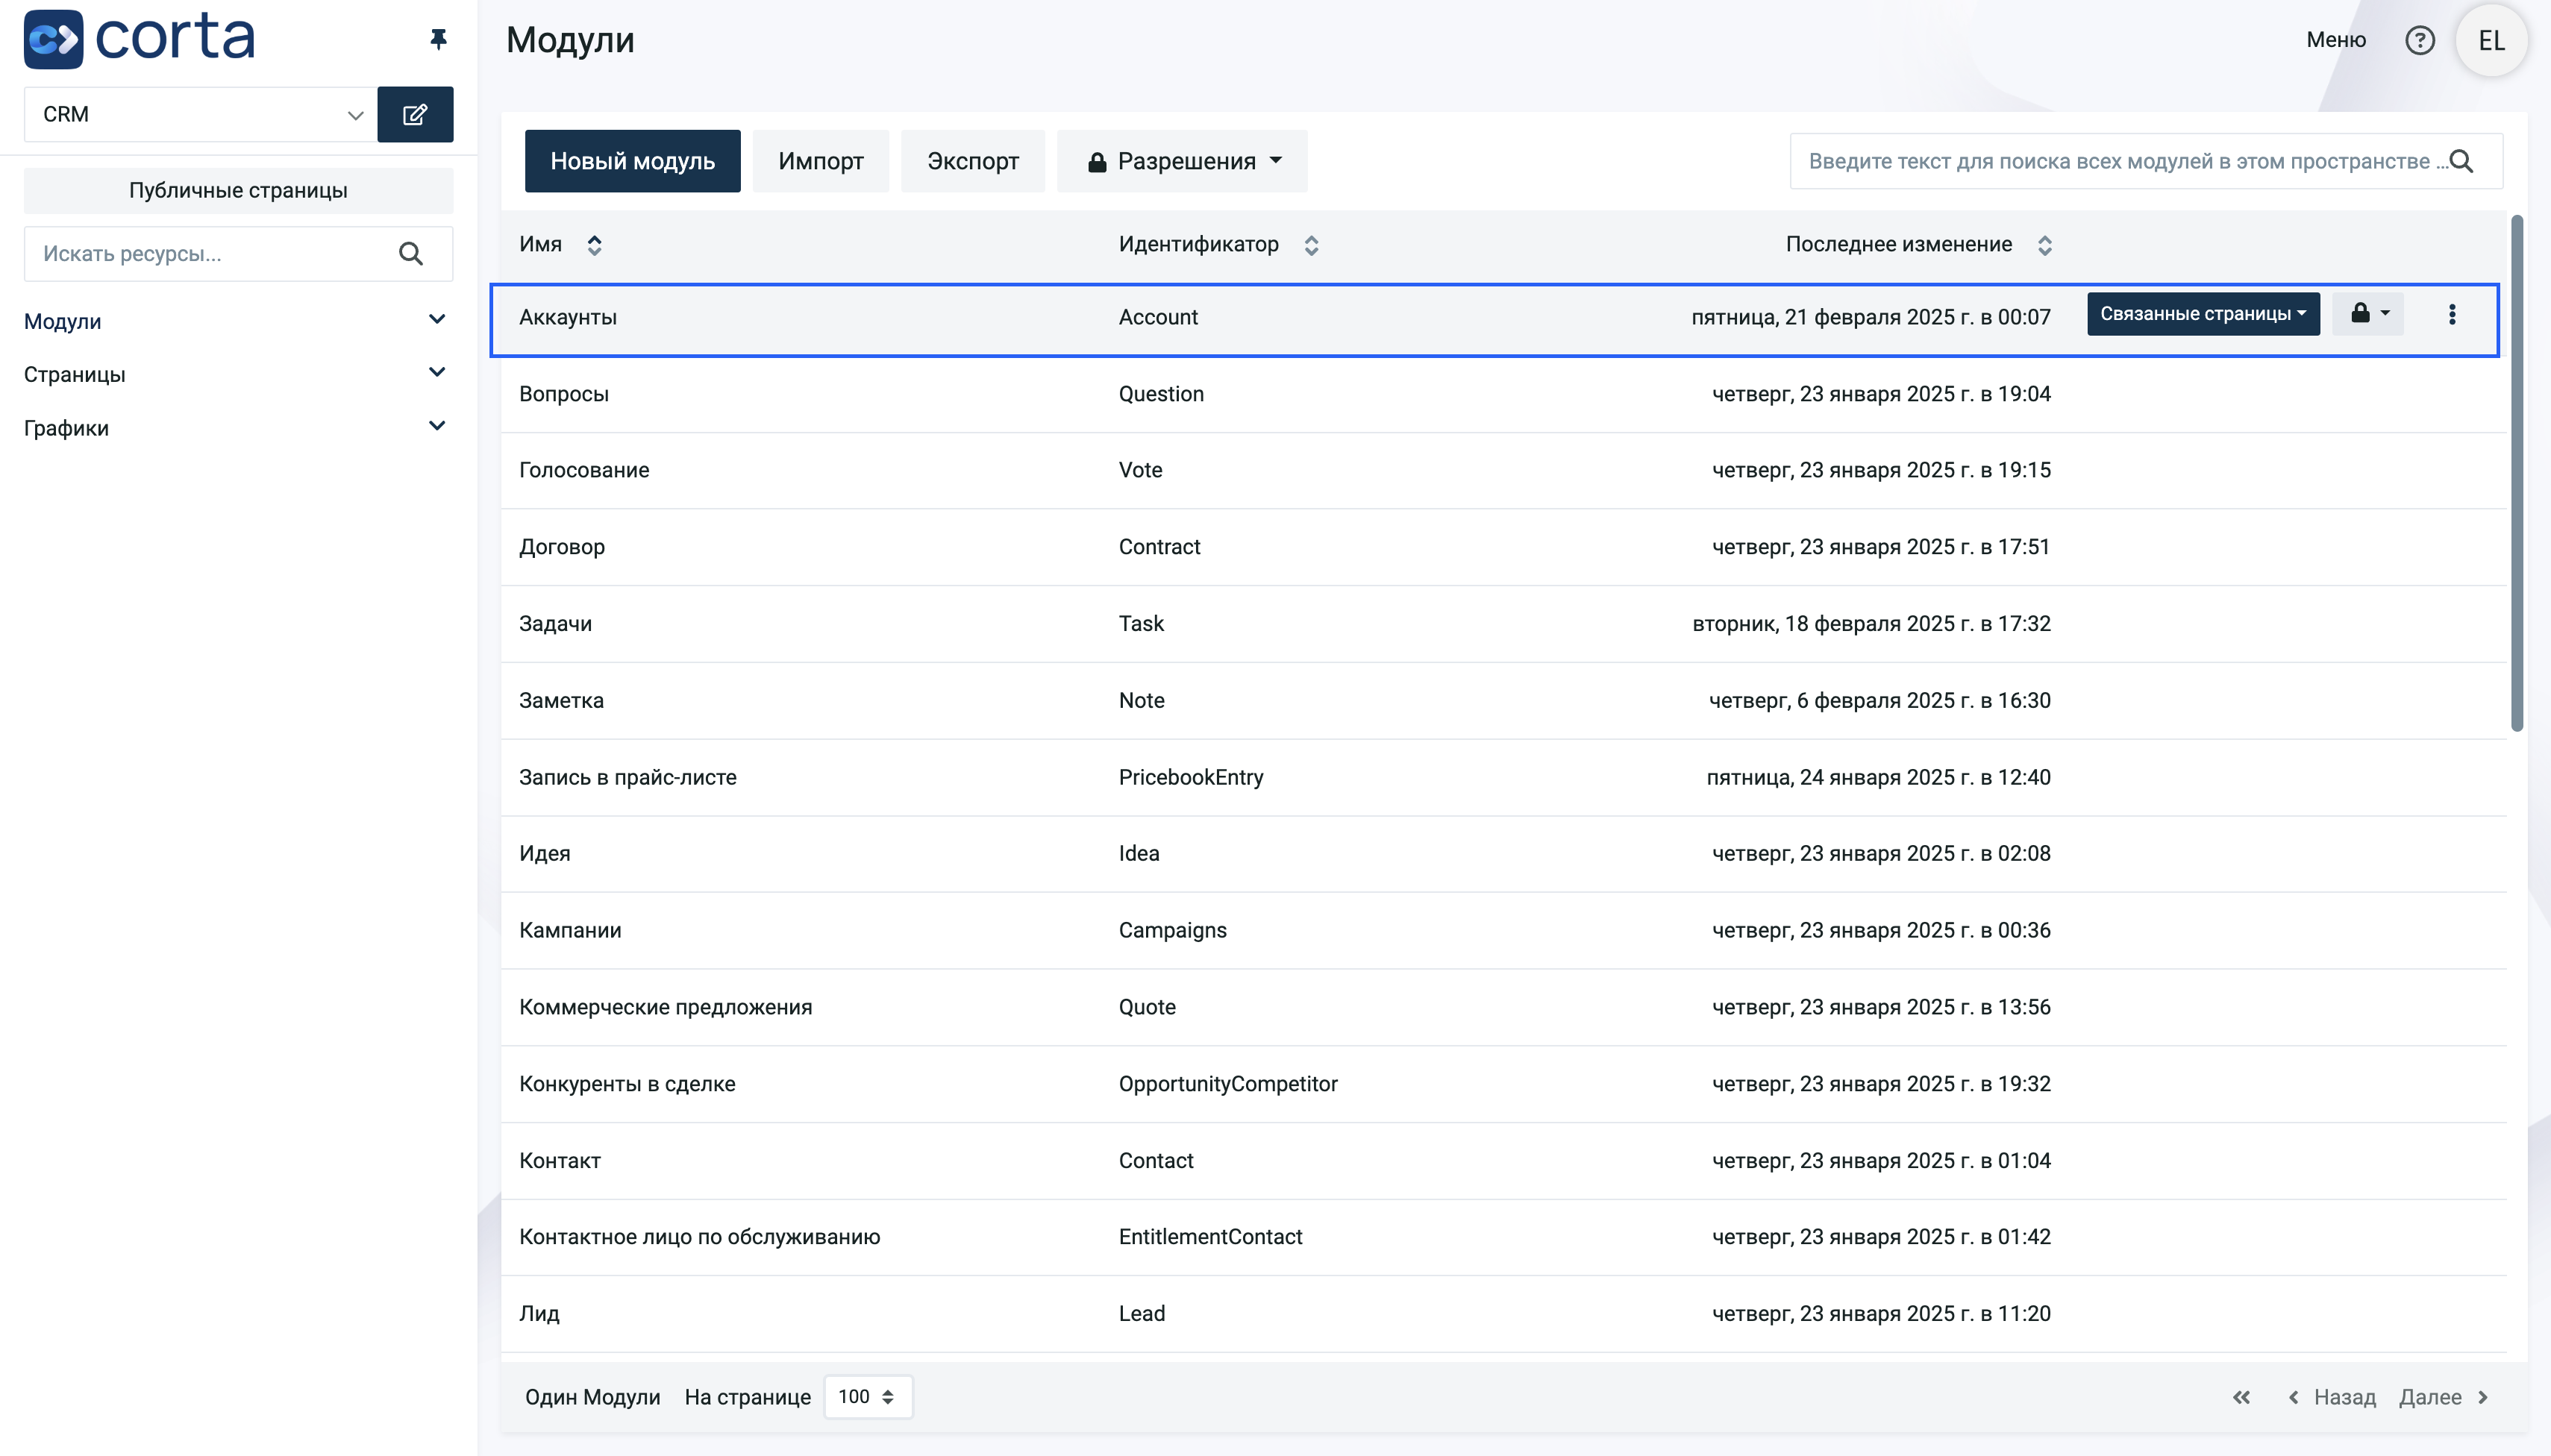Click the Идентификатор column header
The height and width of the screenshot is (1456, 2551).
[x=1198, y=245]
